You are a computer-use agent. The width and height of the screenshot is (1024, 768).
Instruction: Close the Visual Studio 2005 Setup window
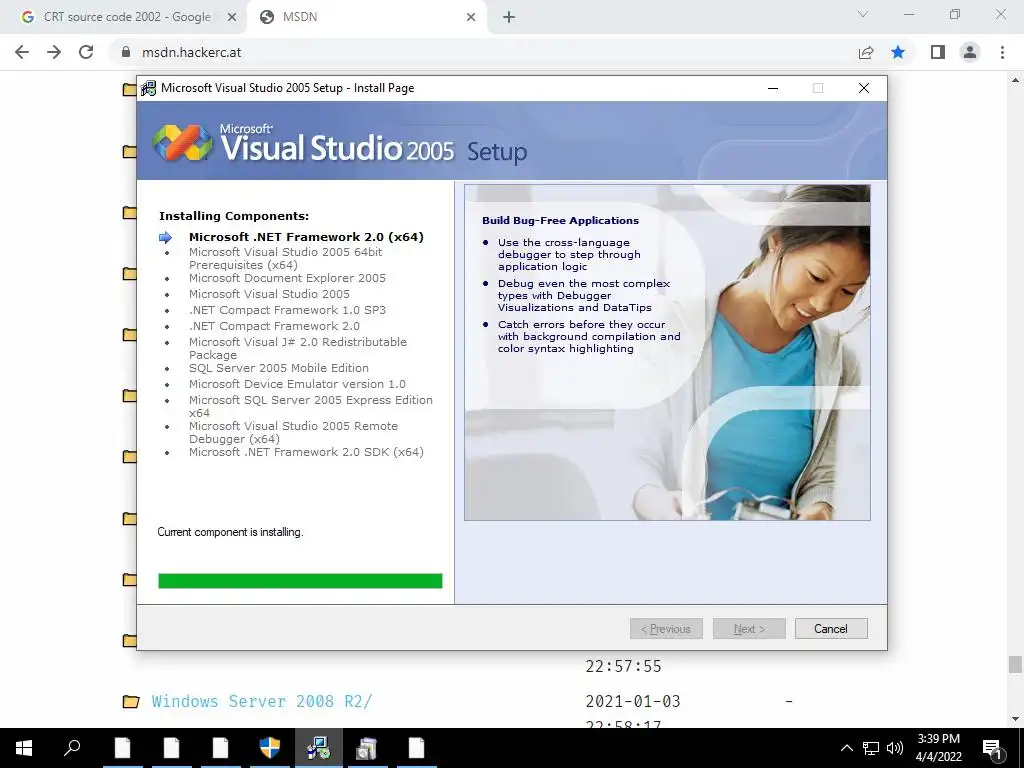(x=863, y=88)
